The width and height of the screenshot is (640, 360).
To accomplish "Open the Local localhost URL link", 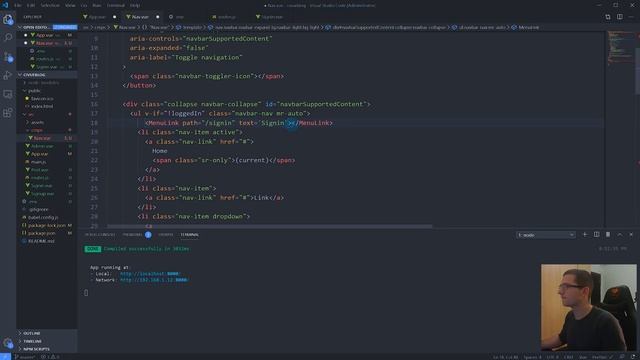I will 150,274.
